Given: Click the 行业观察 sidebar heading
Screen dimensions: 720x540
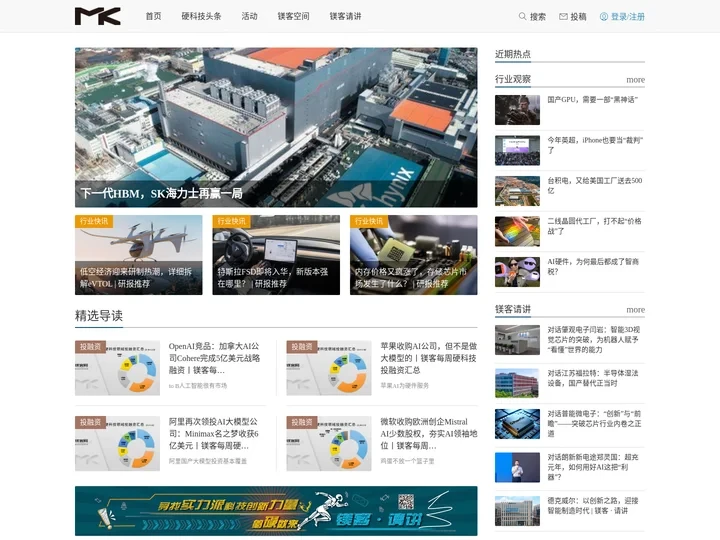Looking at the screenshot, I should [x=513, y=79].
